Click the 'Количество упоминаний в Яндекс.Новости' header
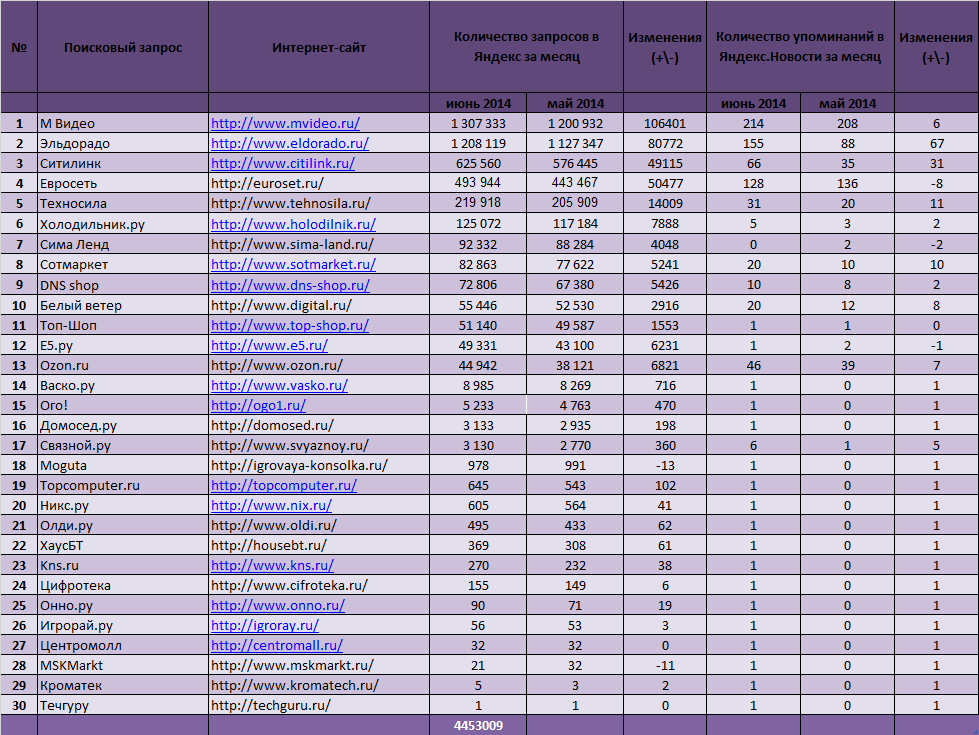Screen dimensions: 979x735 coord(800,47)
